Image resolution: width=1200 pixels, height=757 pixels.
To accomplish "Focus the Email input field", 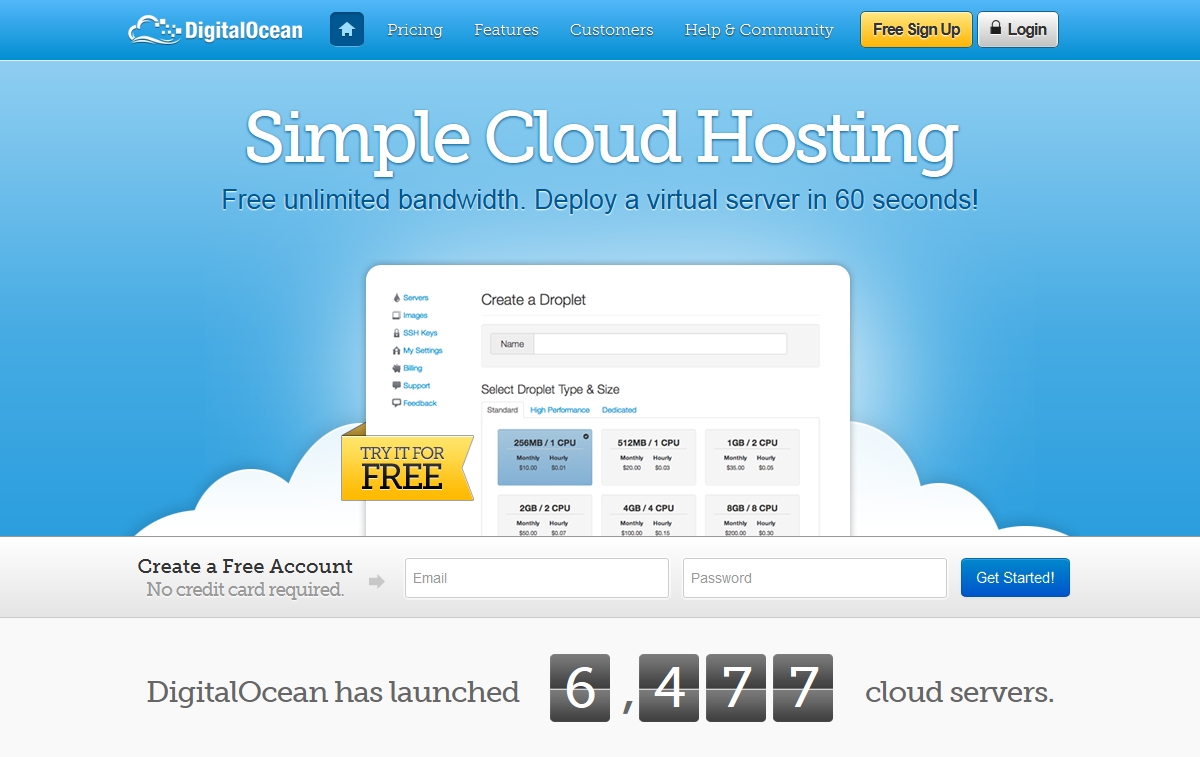I will point(537,578).
